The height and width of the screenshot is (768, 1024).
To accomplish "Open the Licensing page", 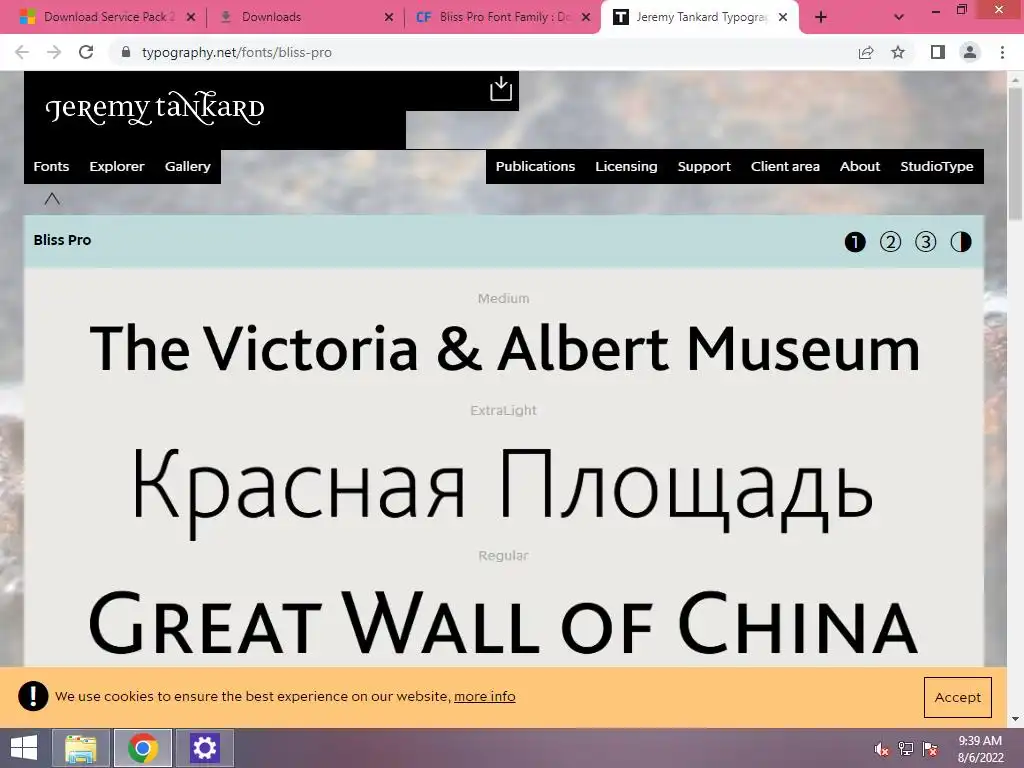I will pos(626,167).
